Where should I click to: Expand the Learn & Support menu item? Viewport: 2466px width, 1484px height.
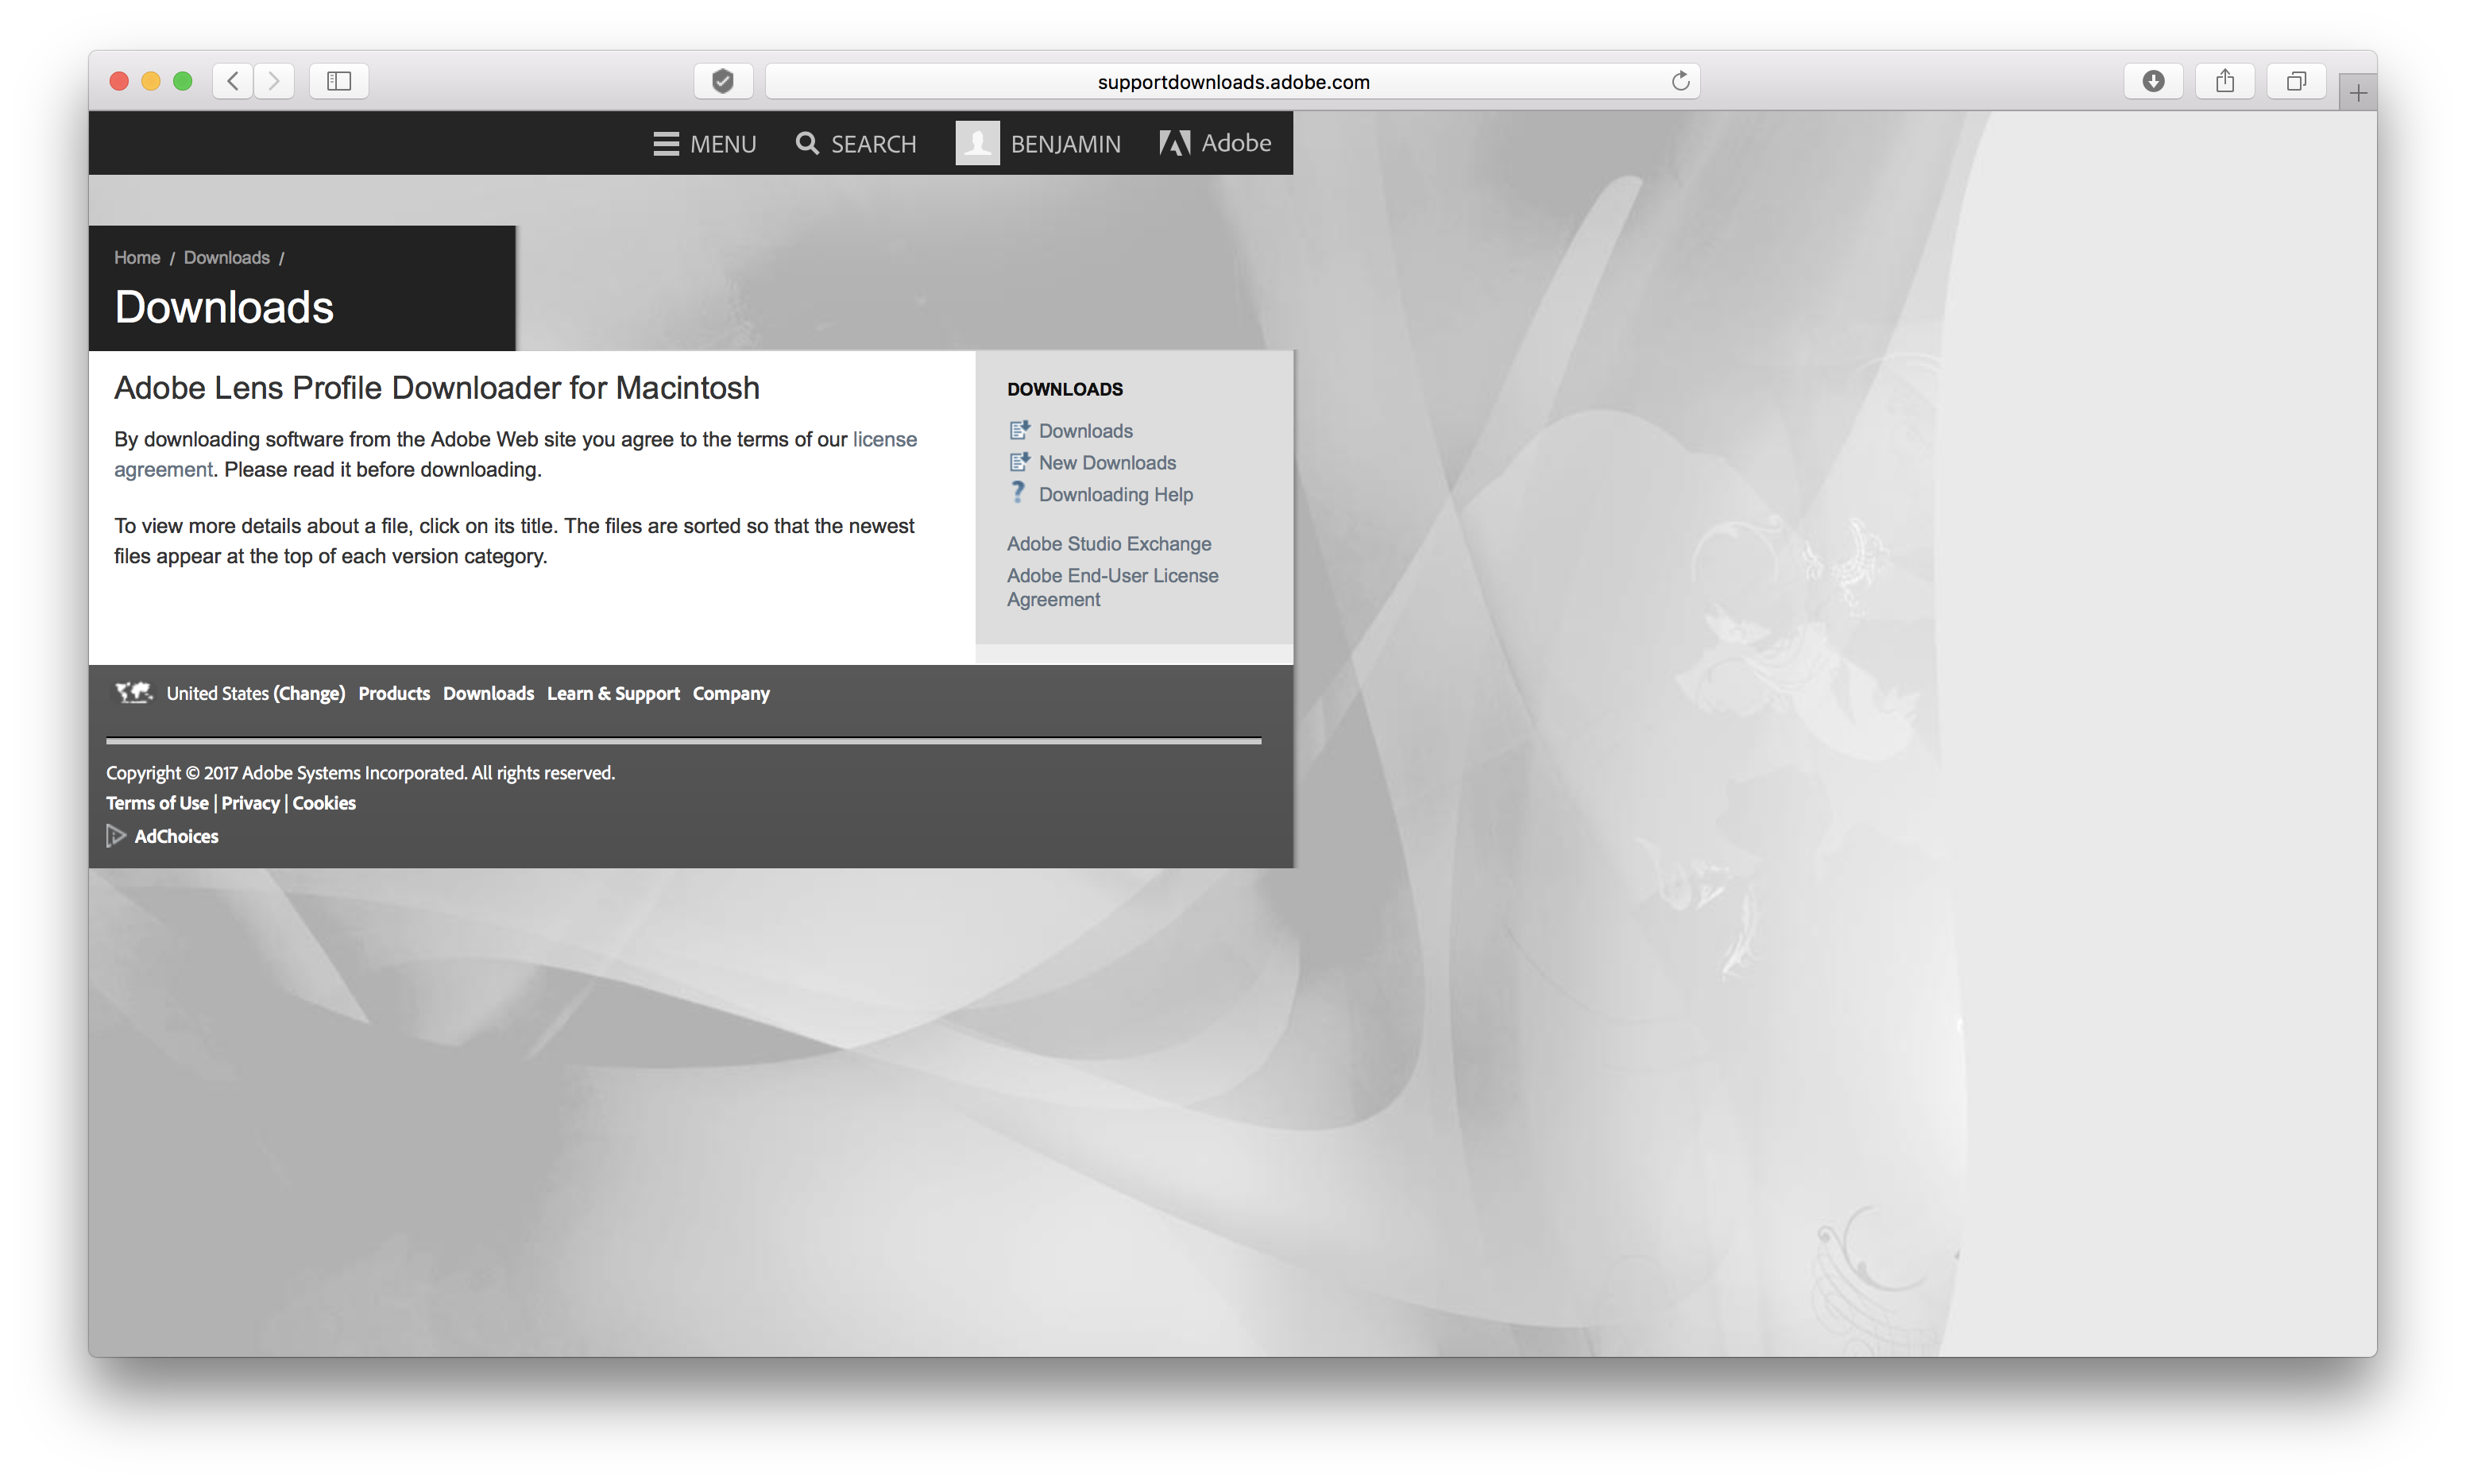pos(611,692)
